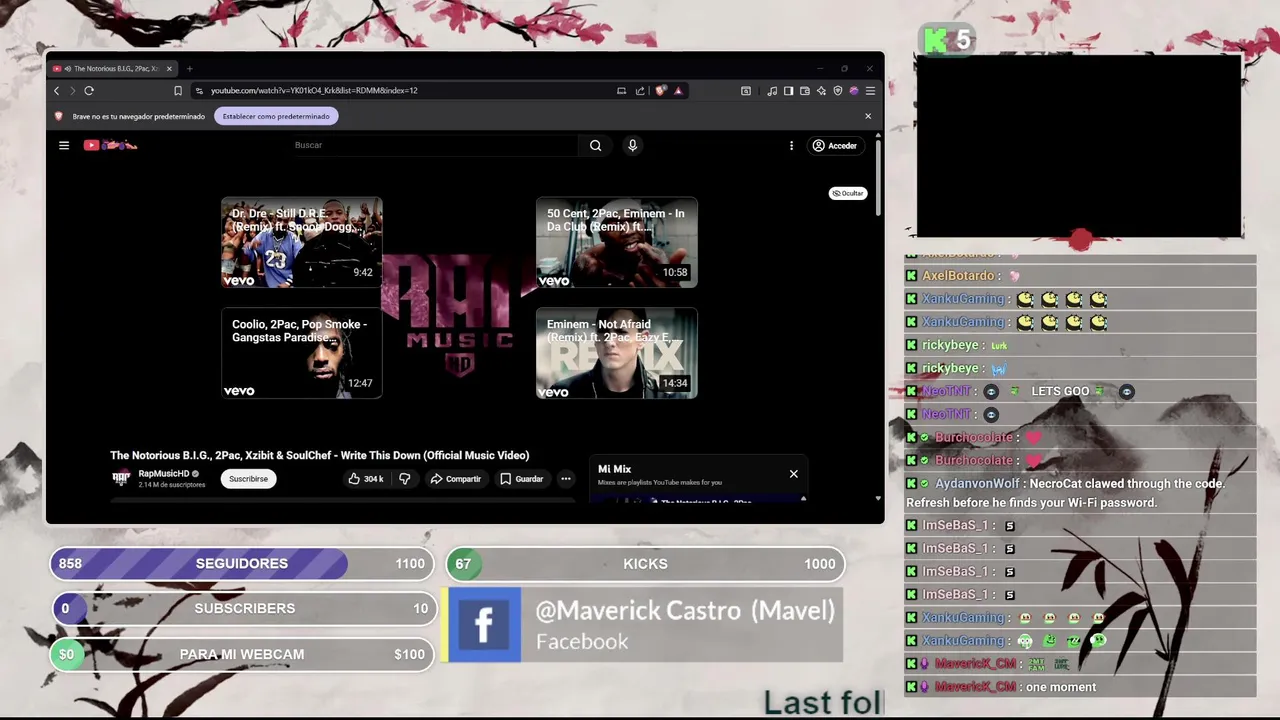
Task: Select The Notorious B.I.G. browser tab
Action: 114,69
